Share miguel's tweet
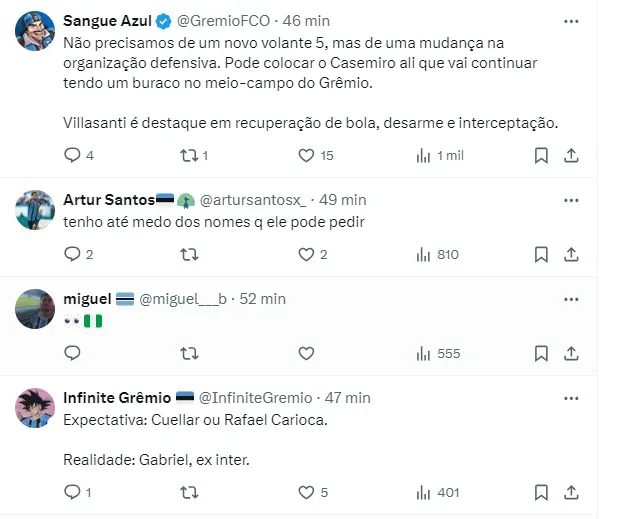This screenshot has height=519, width=621. [x=571, y=353]
